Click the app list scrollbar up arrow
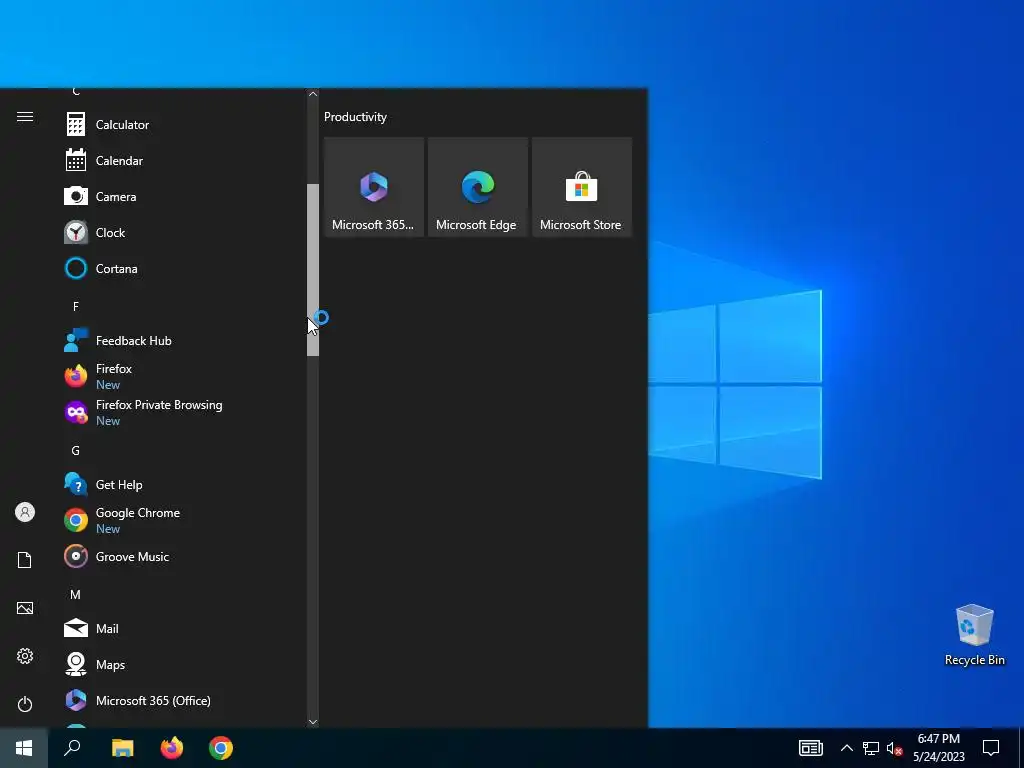This screenshot has height=768, width=1024. pyautogui.click(x=313, y=94)
